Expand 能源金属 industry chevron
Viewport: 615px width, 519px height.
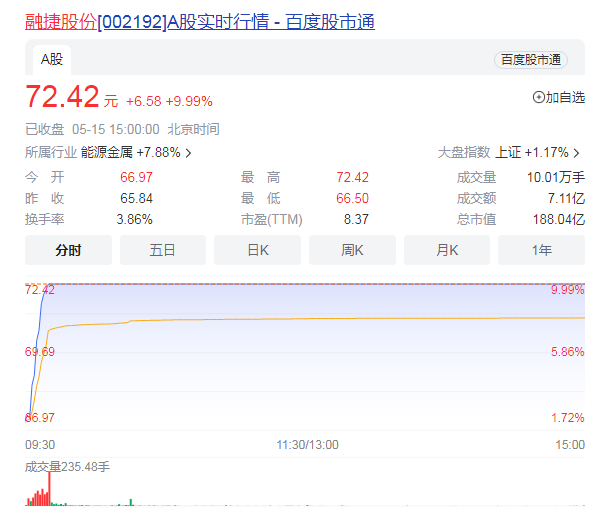[188, 153]
